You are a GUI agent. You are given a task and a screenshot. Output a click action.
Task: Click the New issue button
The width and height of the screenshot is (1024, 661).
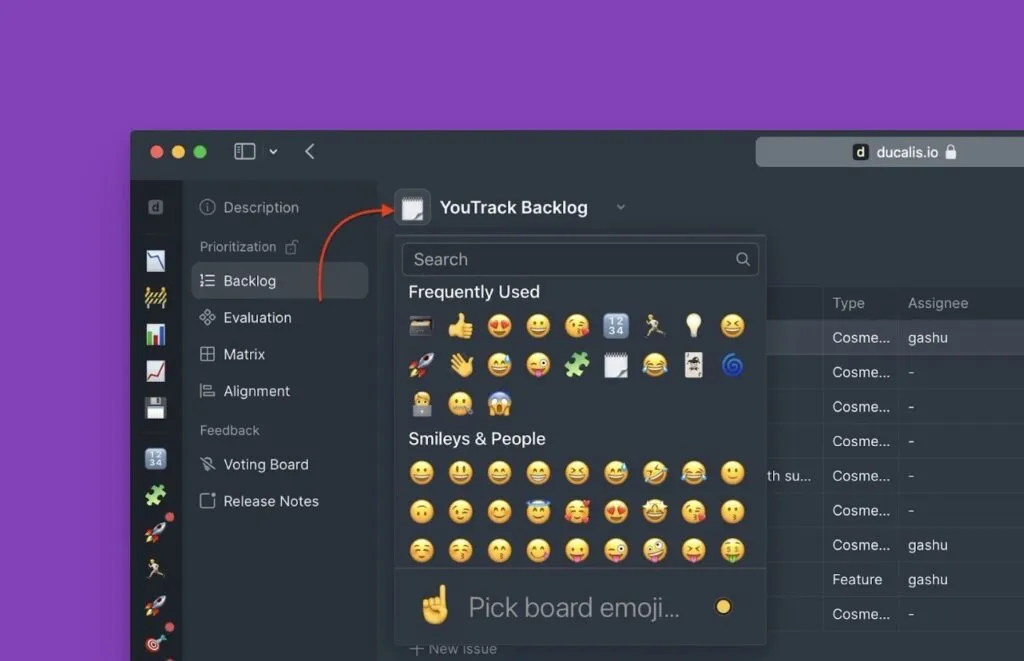pyautogui.click(x=453, y=649)
